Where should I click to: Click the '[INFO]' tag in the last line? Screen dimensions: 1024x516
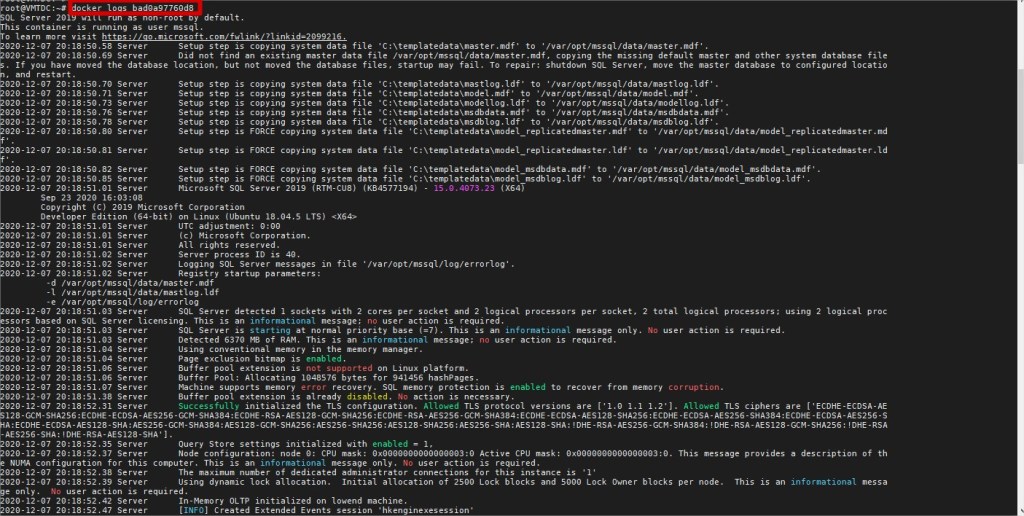click(x=192, y=510)
